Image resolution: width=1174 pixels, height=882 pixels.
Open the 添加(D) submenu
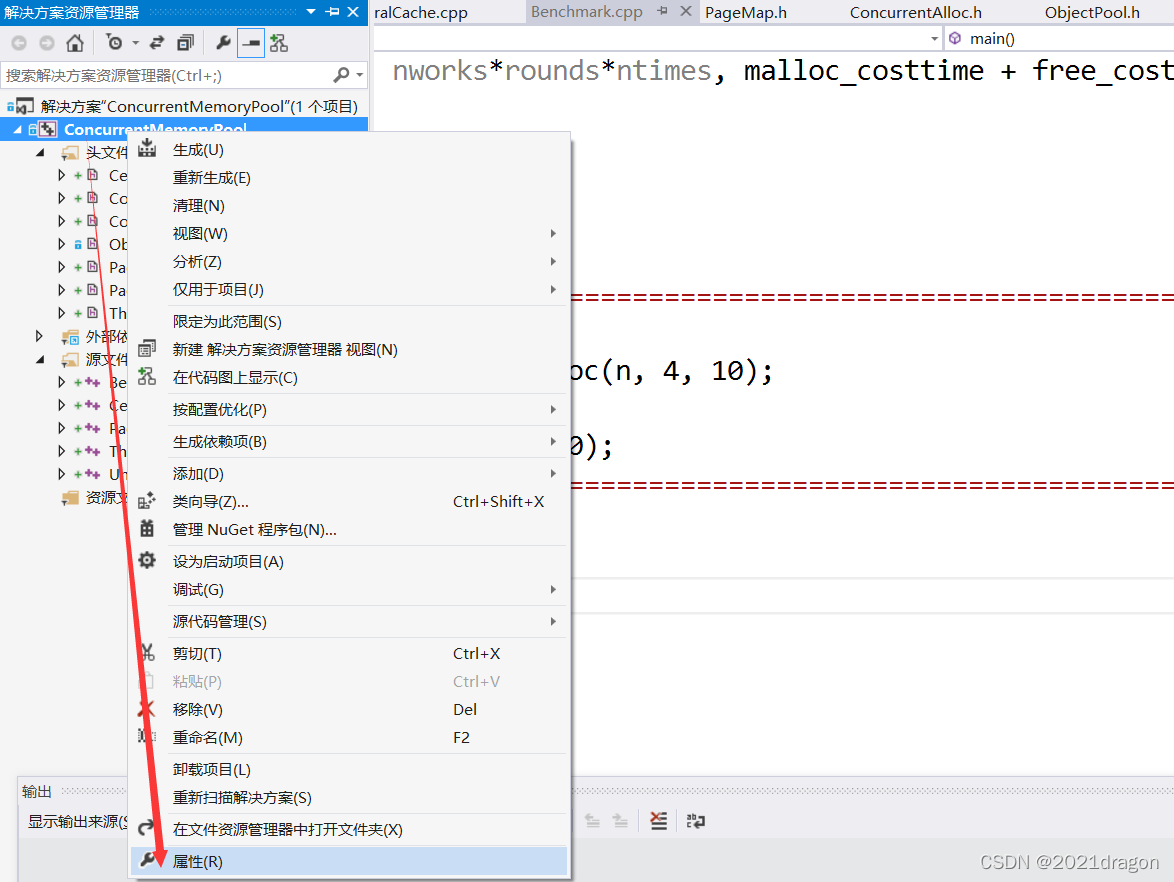click(x=349, y=474)
